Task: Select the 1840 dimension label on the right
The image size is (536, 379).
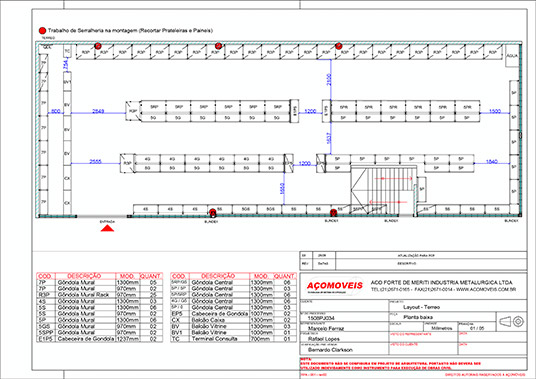Action: coord(492,161)
